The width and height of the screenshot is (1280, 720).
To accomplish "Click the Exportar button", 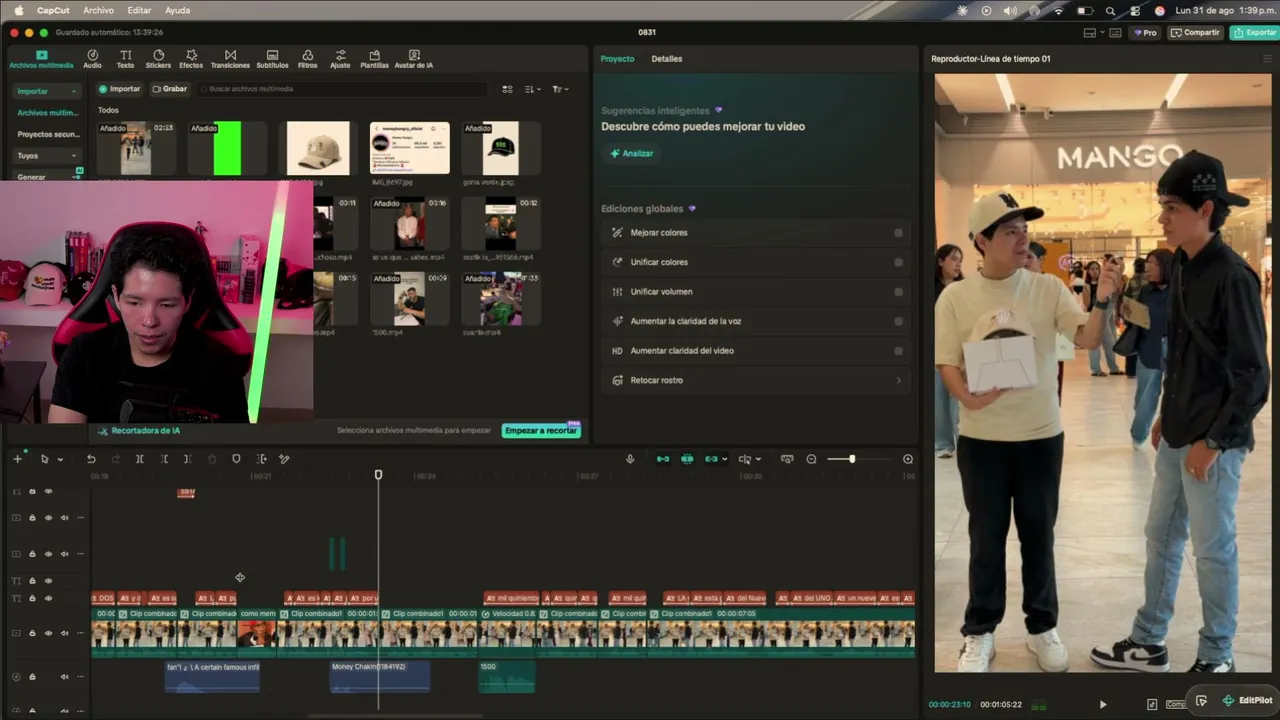I will point(1254,33).
